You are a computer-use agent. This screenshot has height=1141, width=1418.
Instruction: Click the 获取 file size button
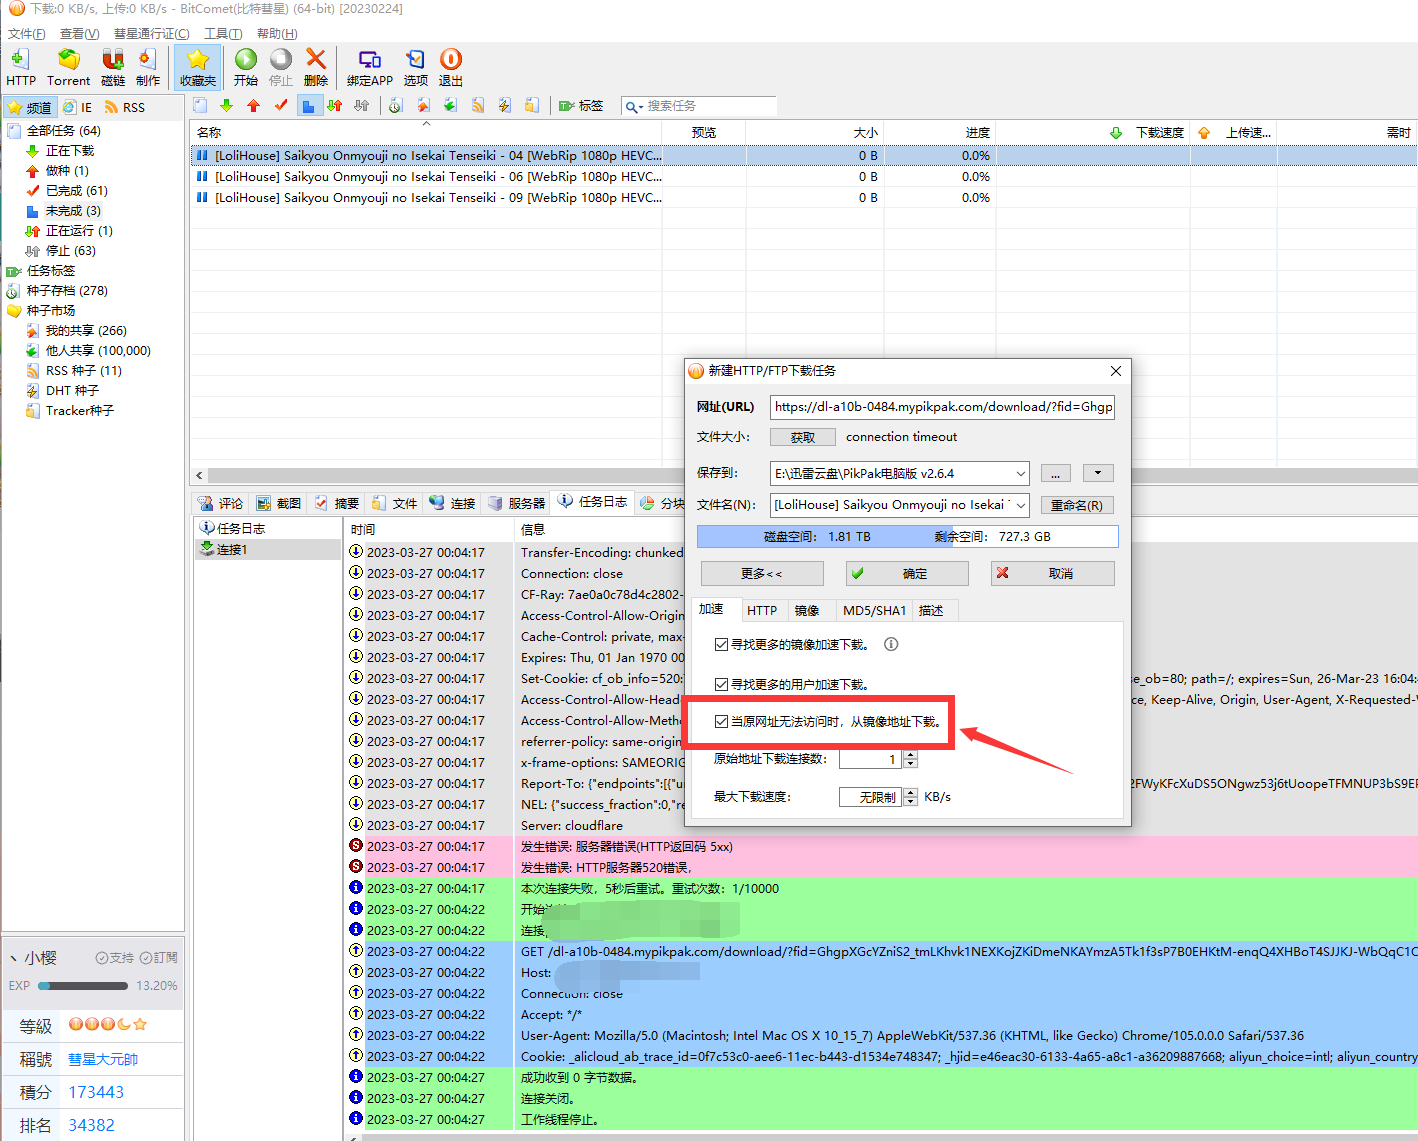tap(803, 437)
